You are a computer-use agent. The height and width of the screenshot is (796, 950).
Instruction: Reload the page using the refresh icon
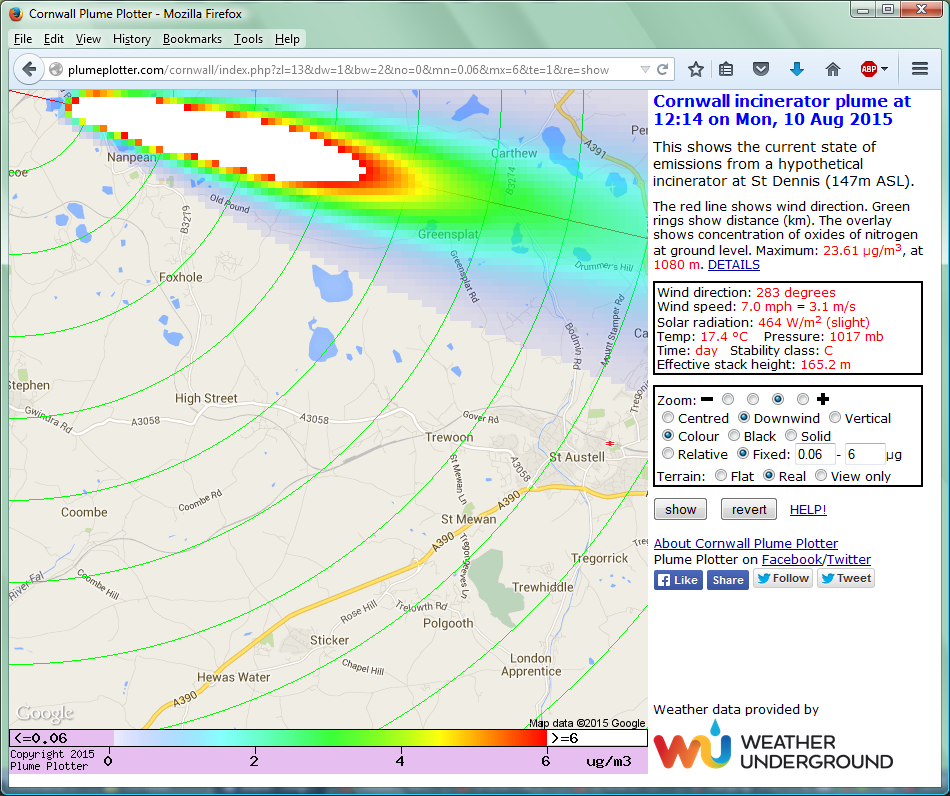click(x=662, y=70)
